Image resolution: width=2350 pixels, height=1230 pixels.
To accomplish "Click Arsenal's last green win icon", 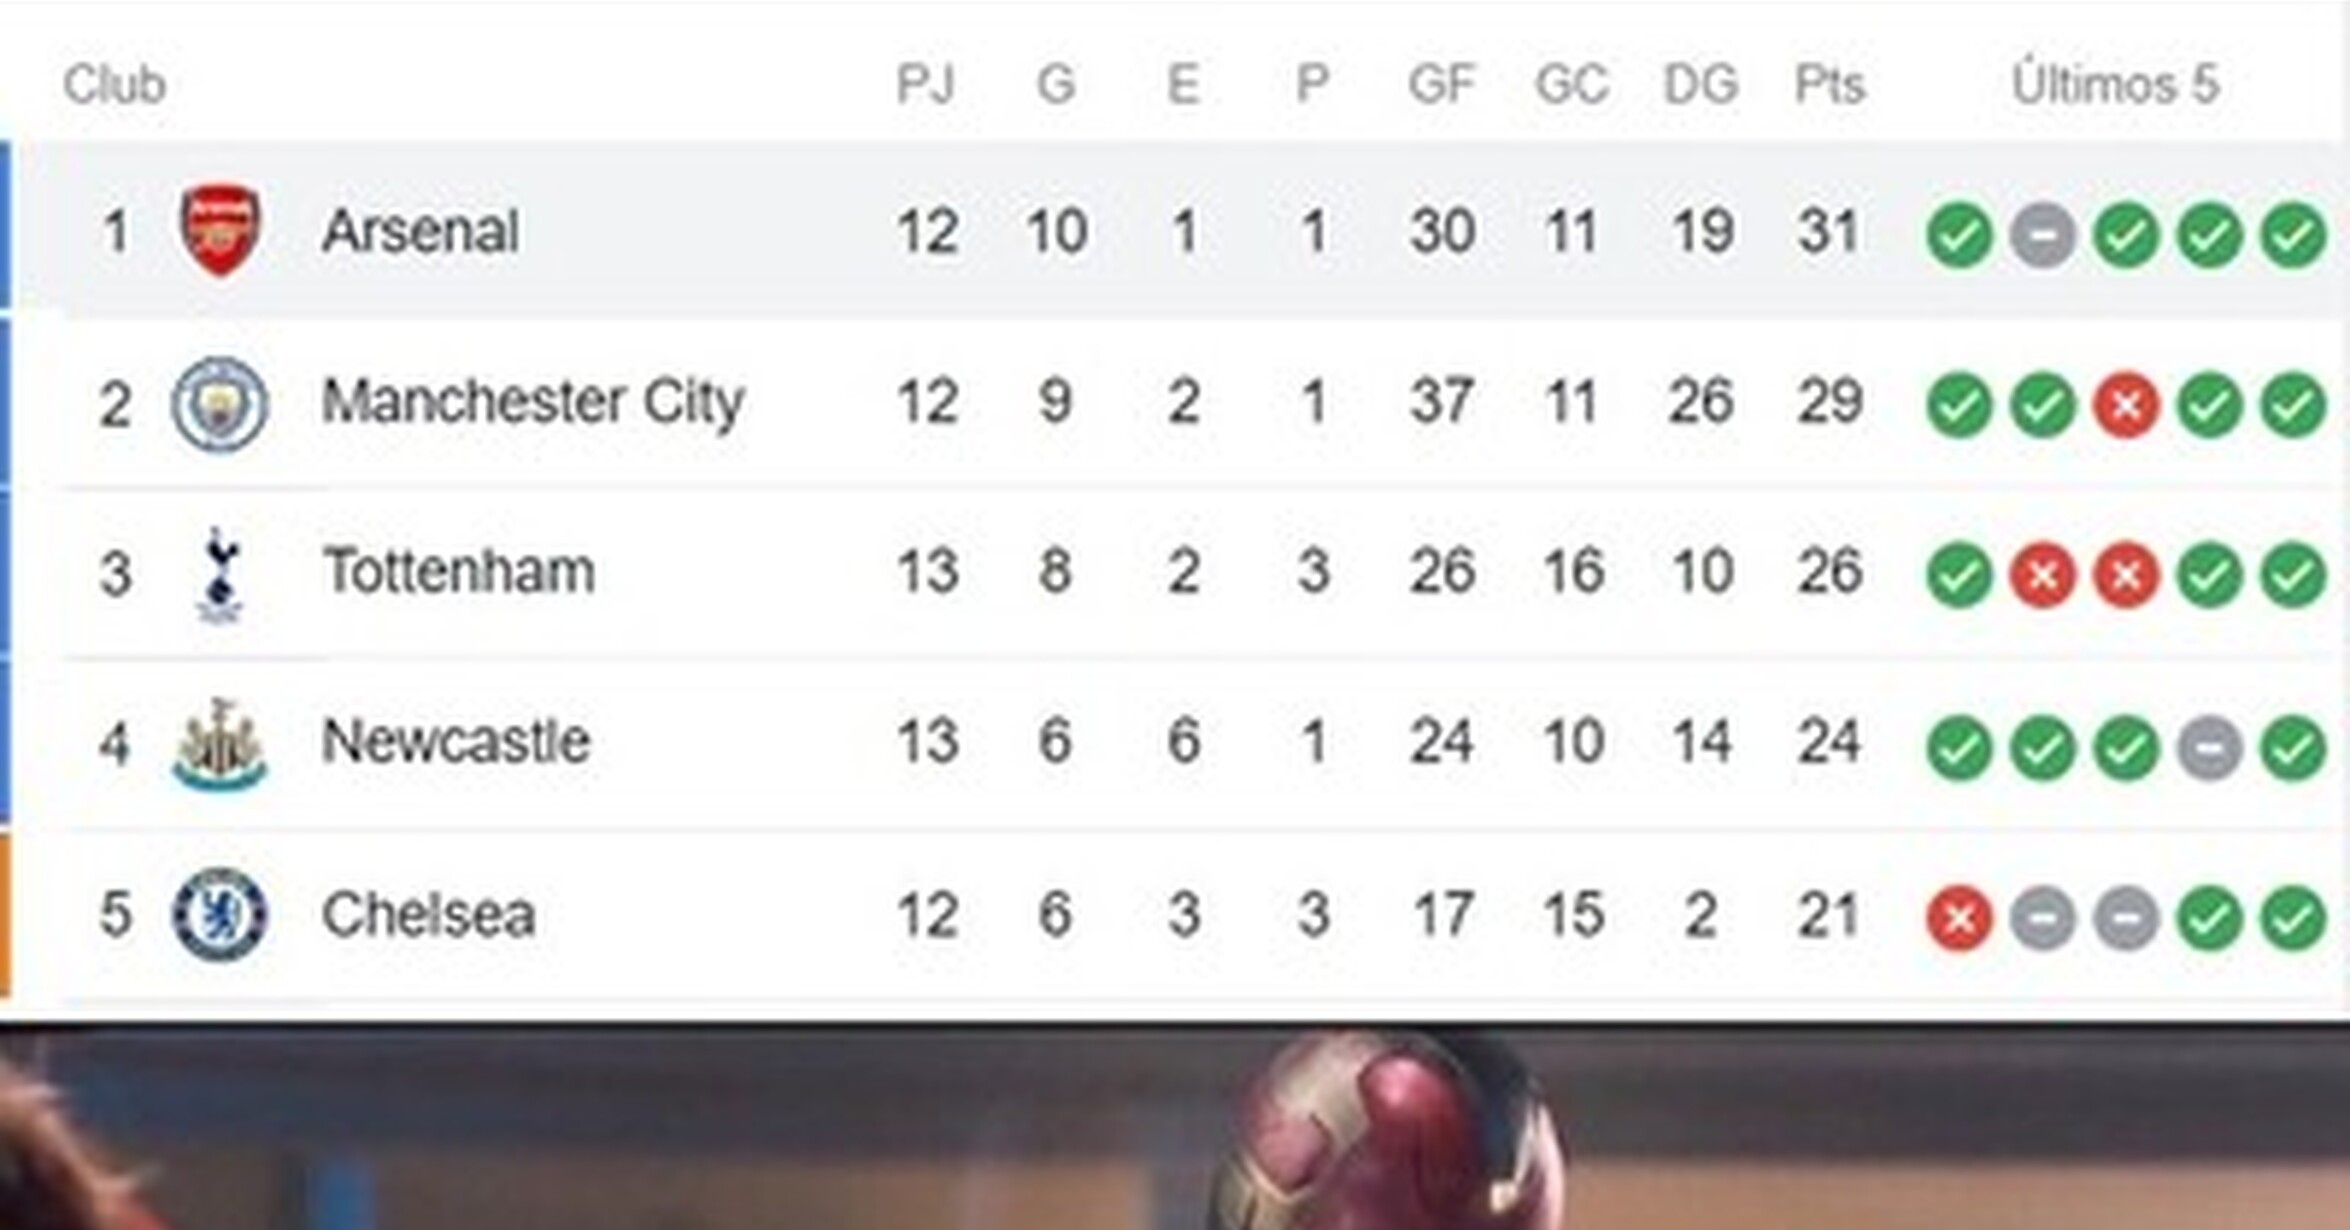I will (2293, 235).
